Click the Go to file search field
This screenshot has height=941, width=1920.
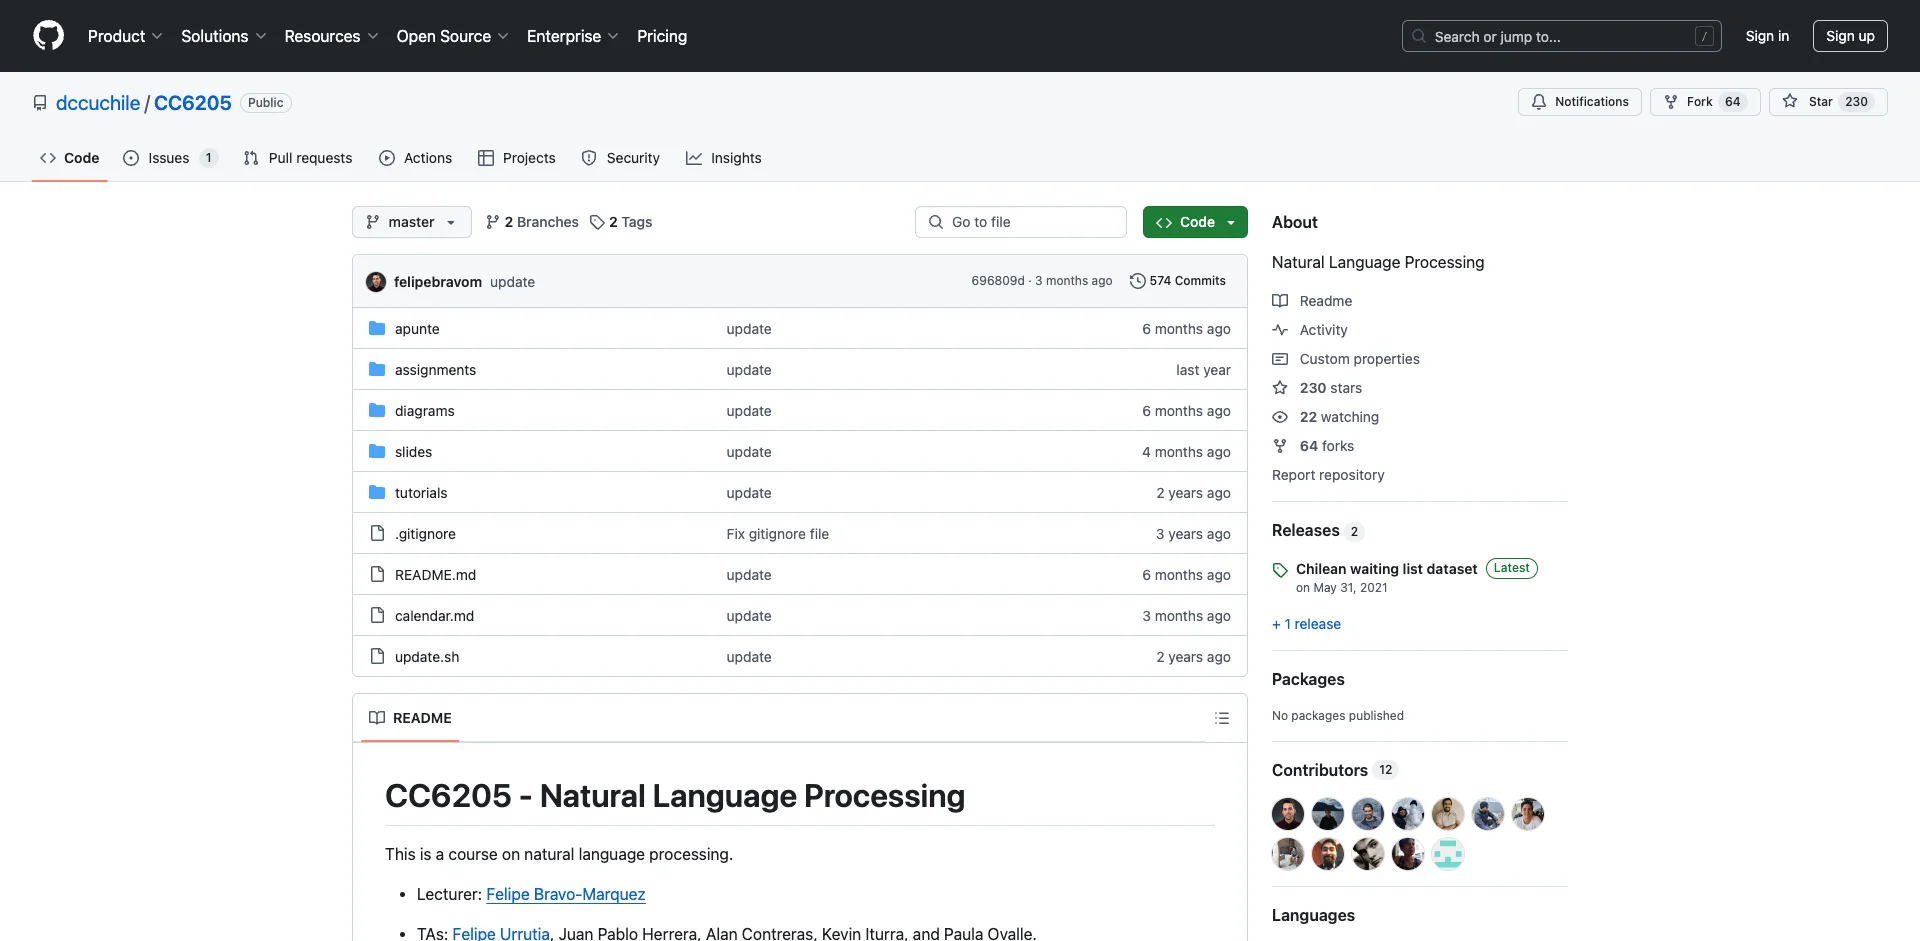pos(1021,222)
